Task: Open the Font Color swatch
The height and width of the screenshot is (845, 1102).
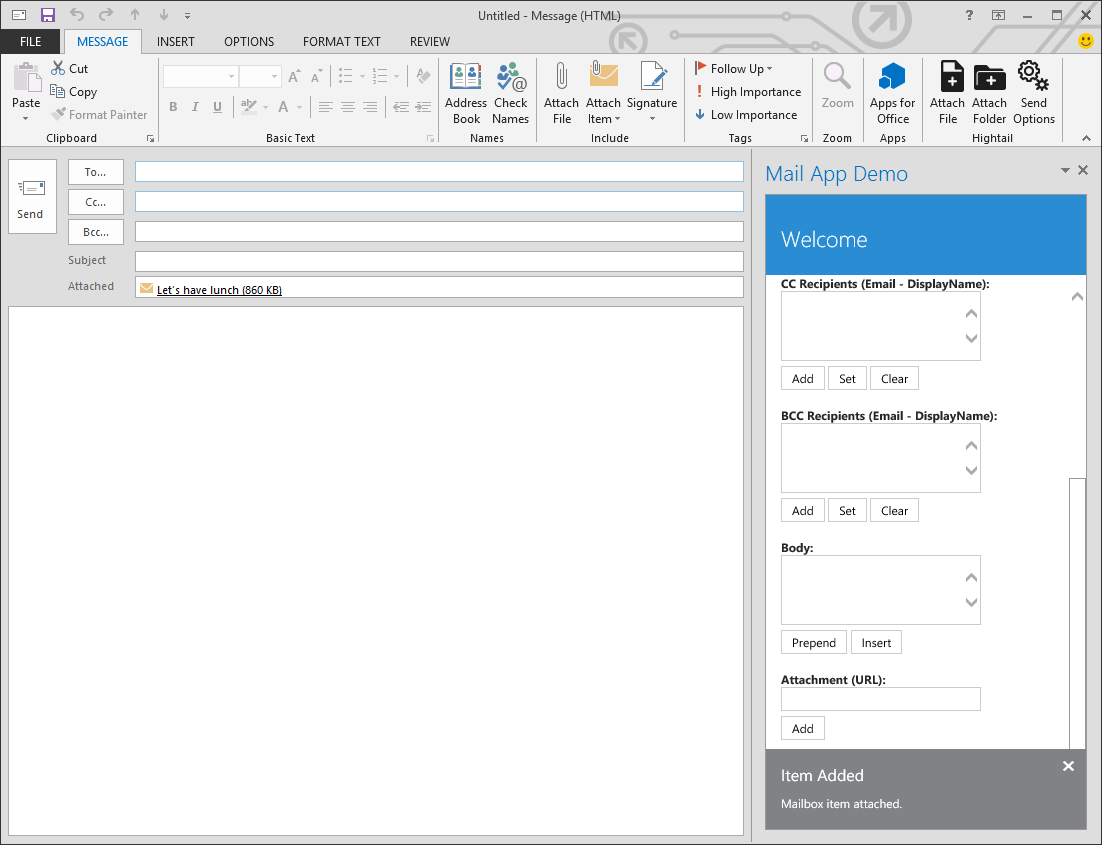Action: click(x=284, y=106)
